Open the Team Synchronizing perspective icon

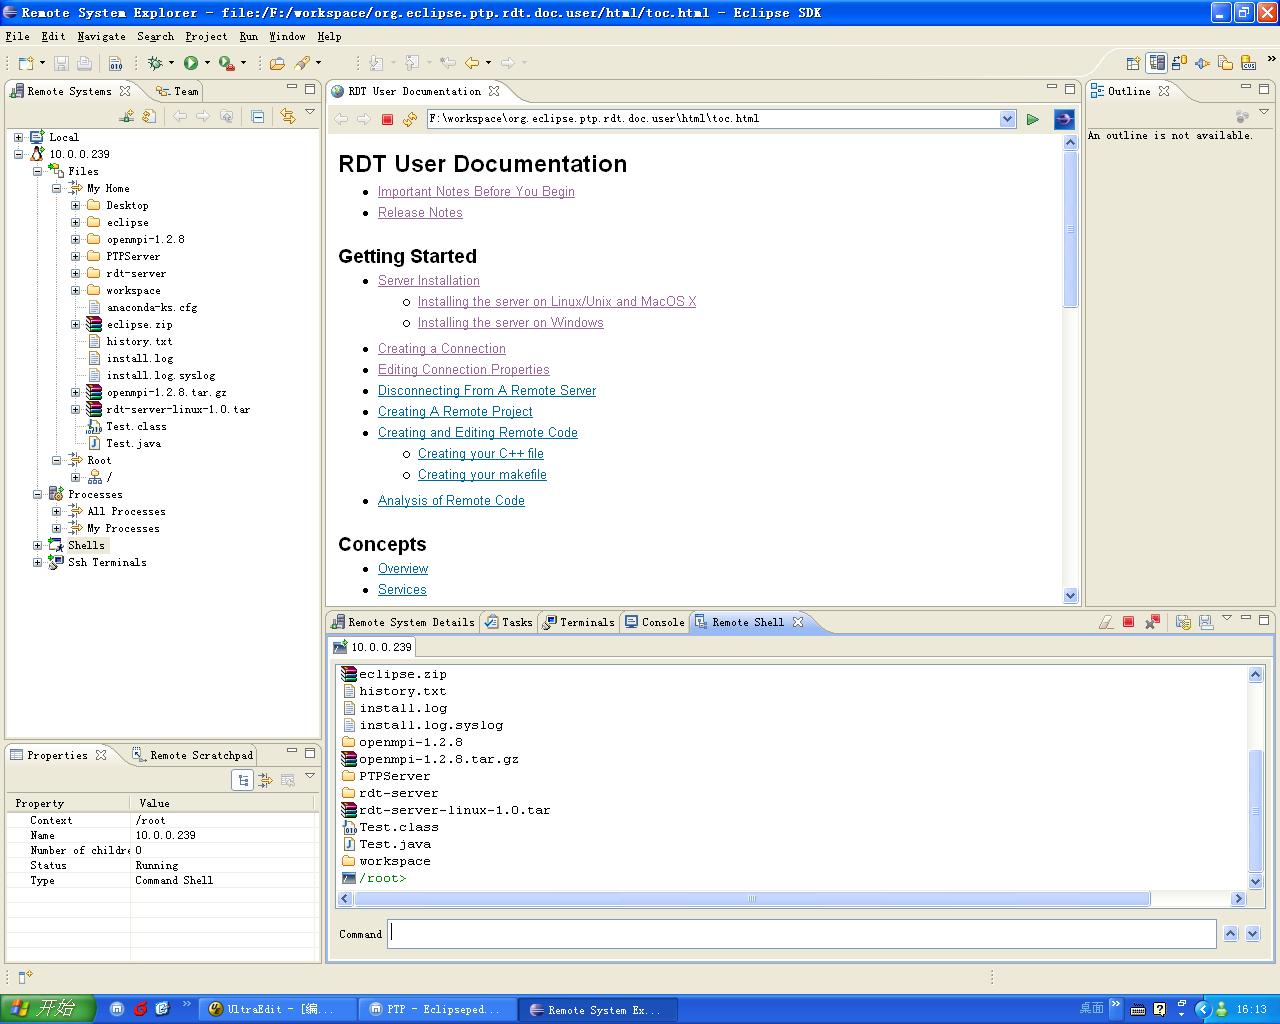(x=1180, y=63)
